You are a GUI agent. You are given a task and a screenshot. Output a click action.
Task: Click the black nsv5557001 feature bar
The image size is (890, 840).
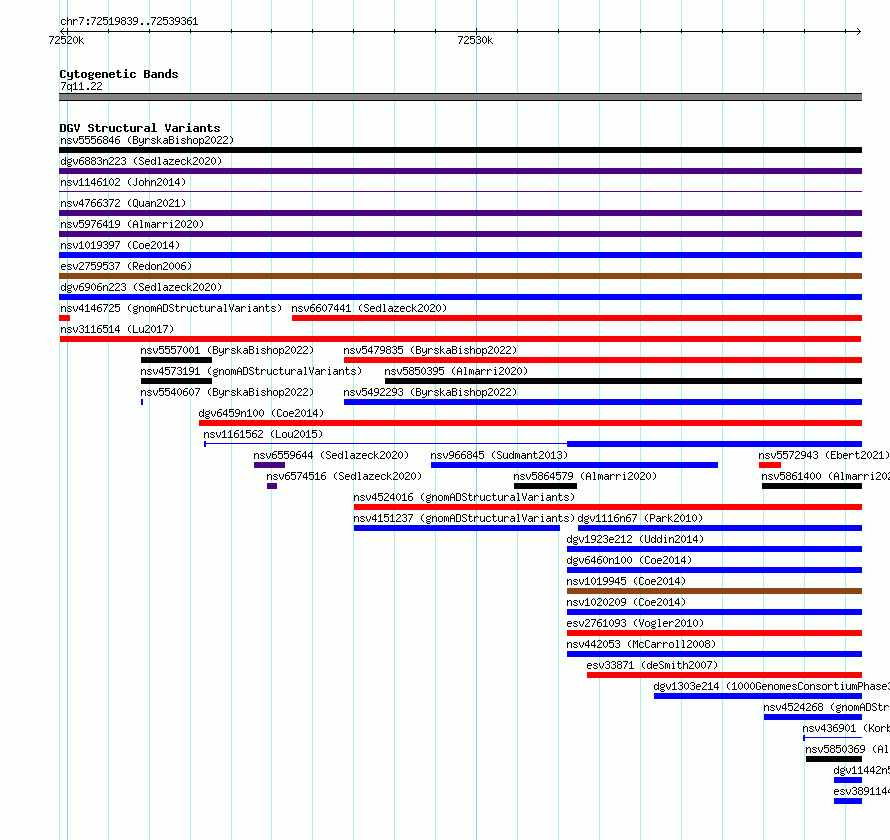[176, 360]
